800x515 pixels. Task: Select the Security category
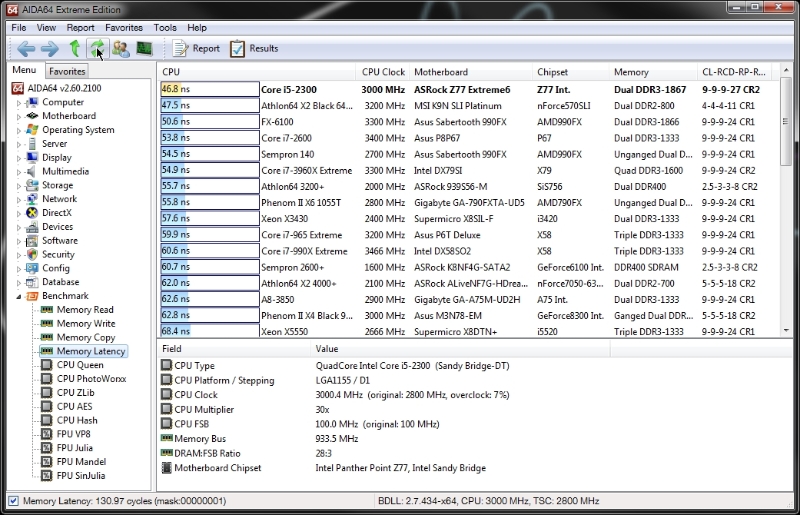click(x=58, y=254)
